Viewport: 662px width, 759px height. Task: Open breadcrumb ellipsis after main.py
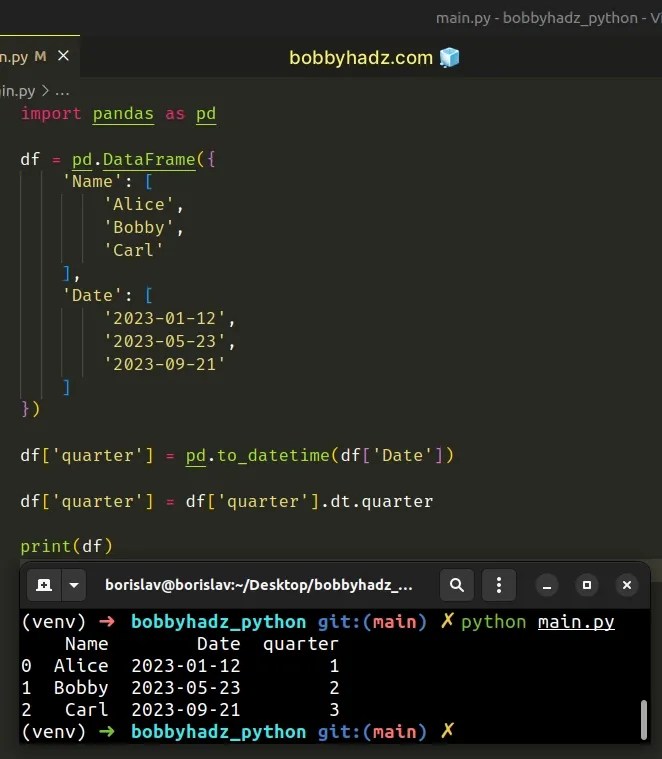click(62, 91)
